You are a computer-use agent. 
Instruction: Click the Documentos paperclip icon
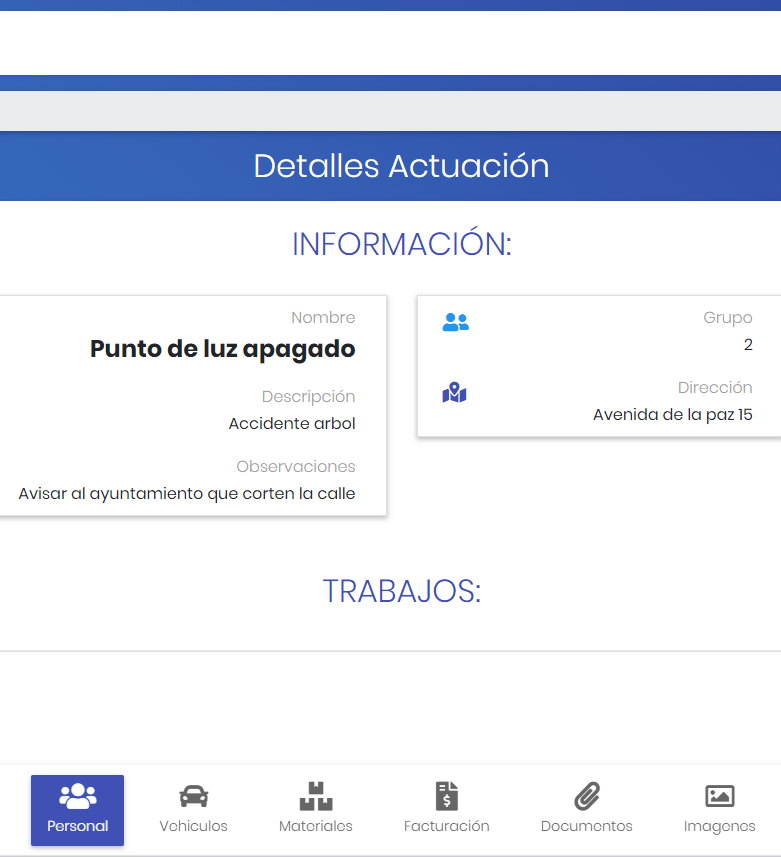(586, 796)
